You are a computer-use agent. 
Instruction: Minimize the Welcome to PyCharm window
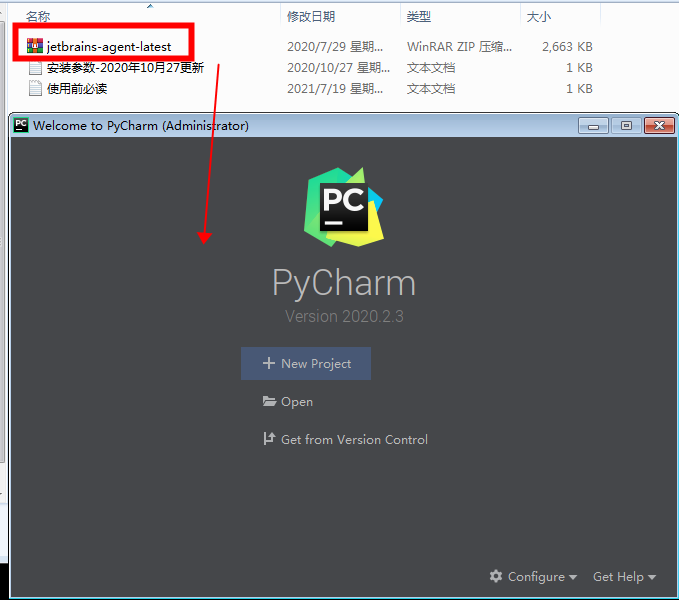click(593, 126)
